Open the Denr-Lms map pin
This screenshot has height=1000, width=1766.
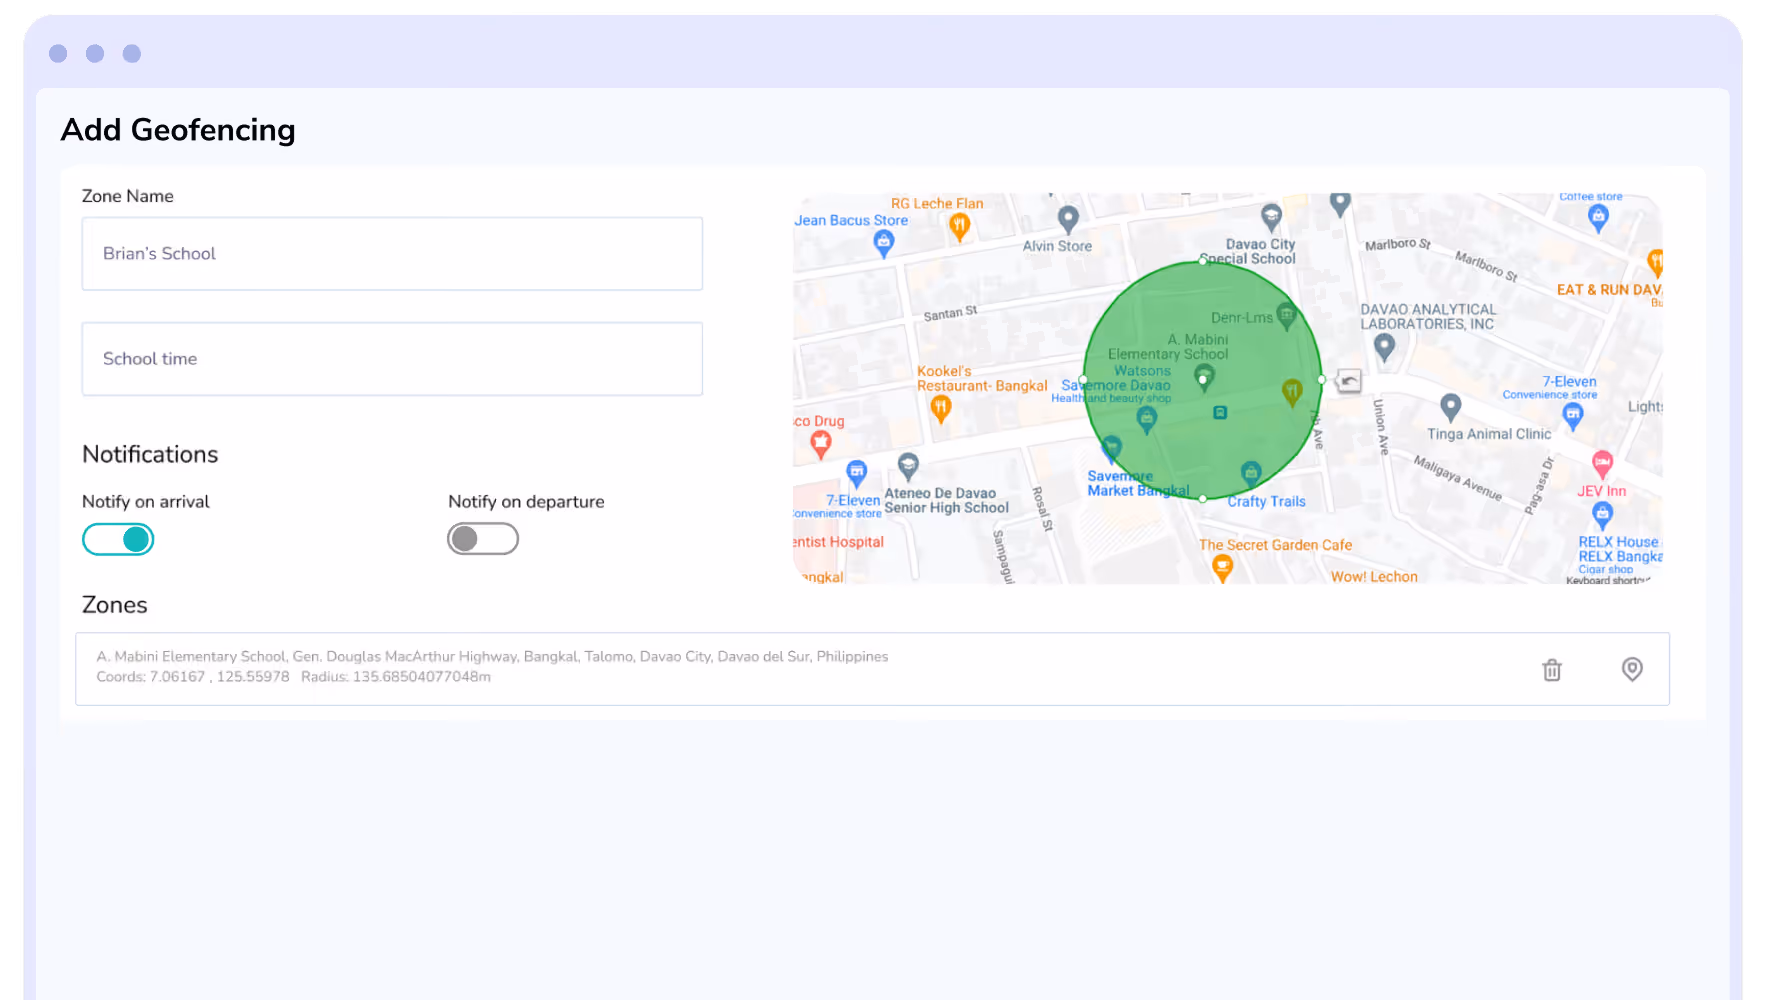(1286, 316)
